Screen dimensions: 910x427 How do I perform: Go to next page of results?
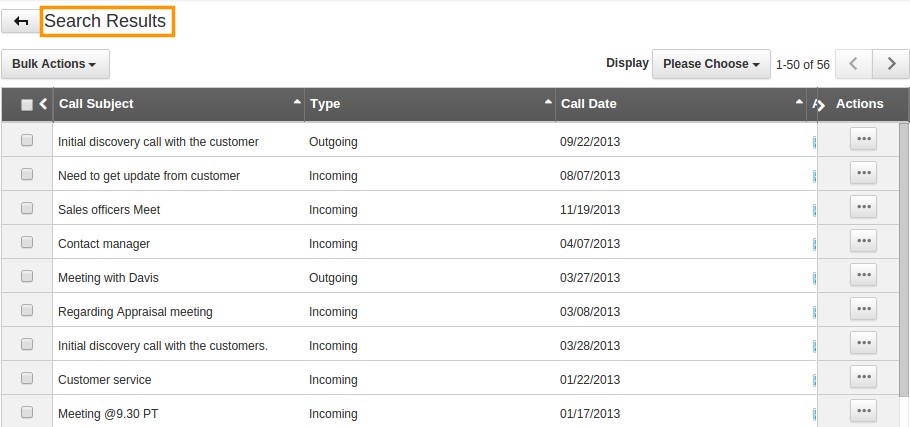click(891, 64)
